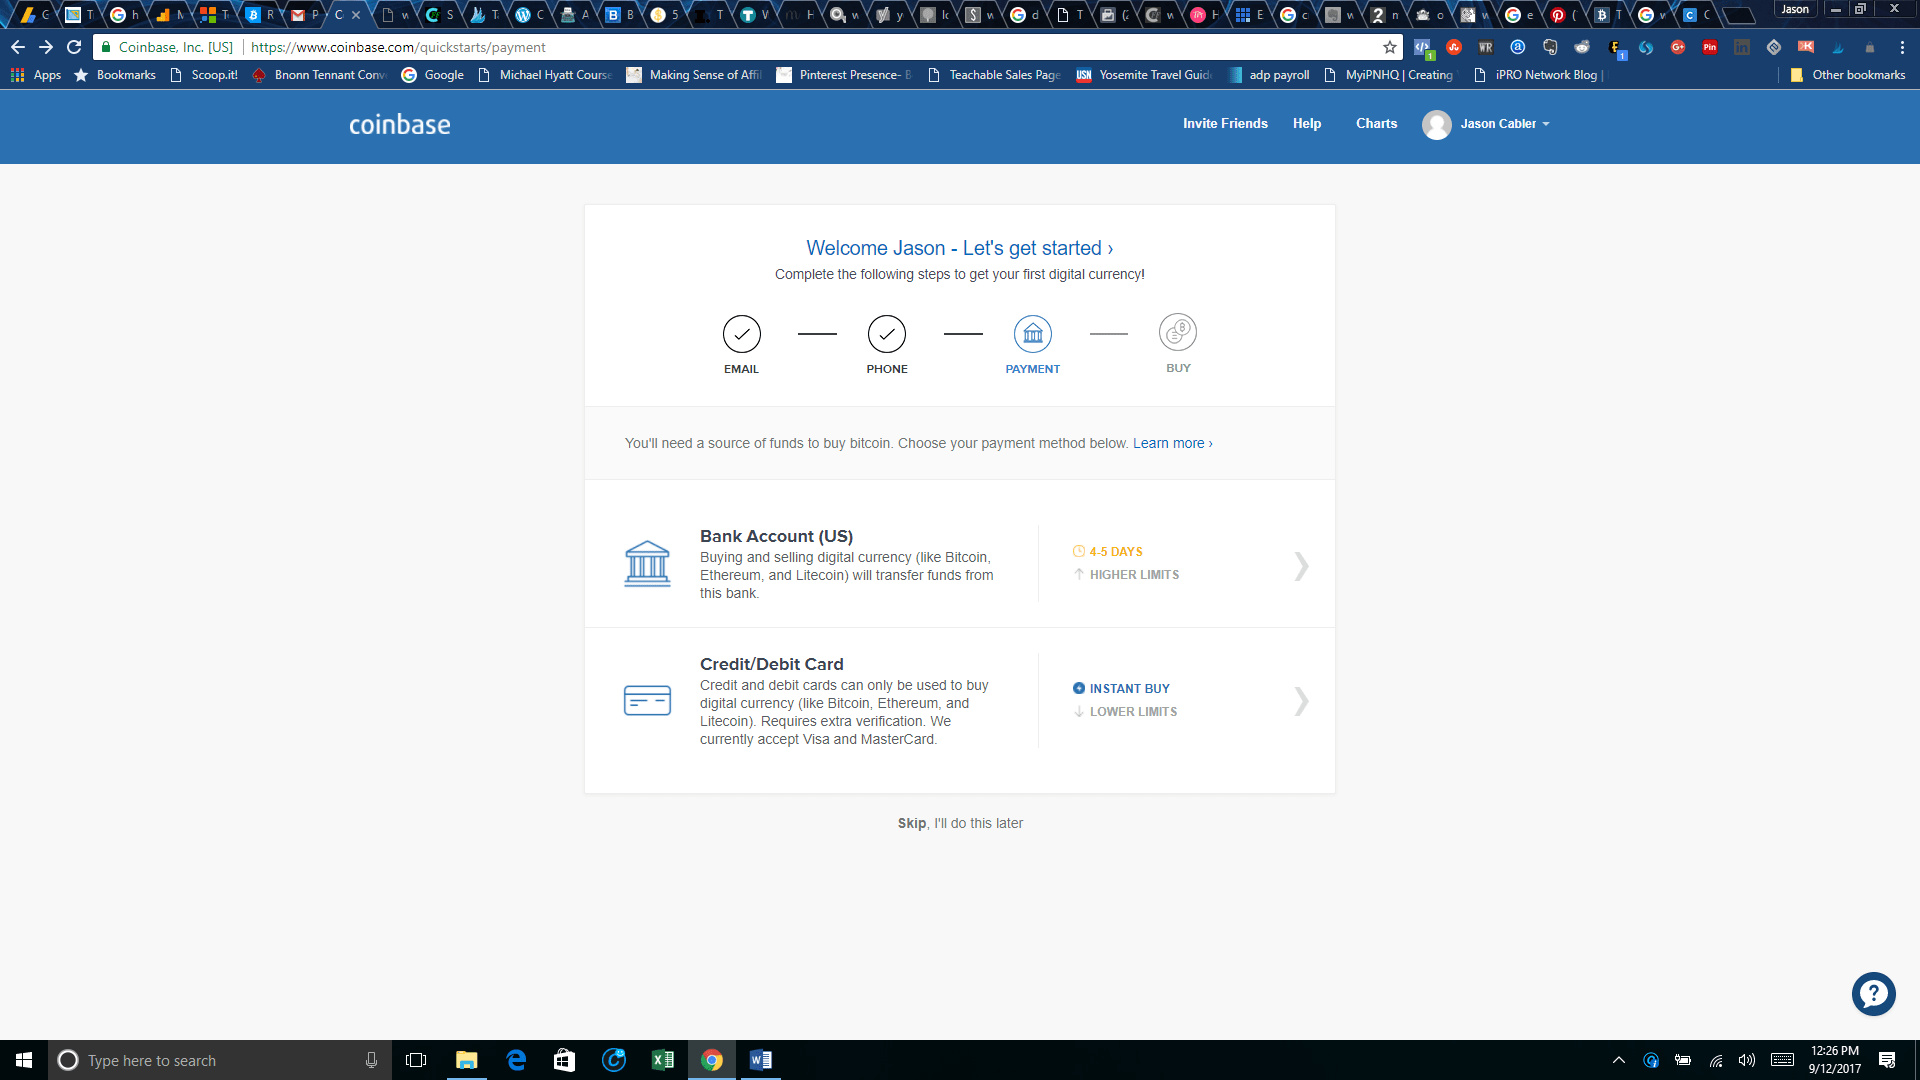This screenshot has height=1080, width=1920.
Task: Go forward with browser forward arrow
Action: pyautogui.click(x=46, y=47)
